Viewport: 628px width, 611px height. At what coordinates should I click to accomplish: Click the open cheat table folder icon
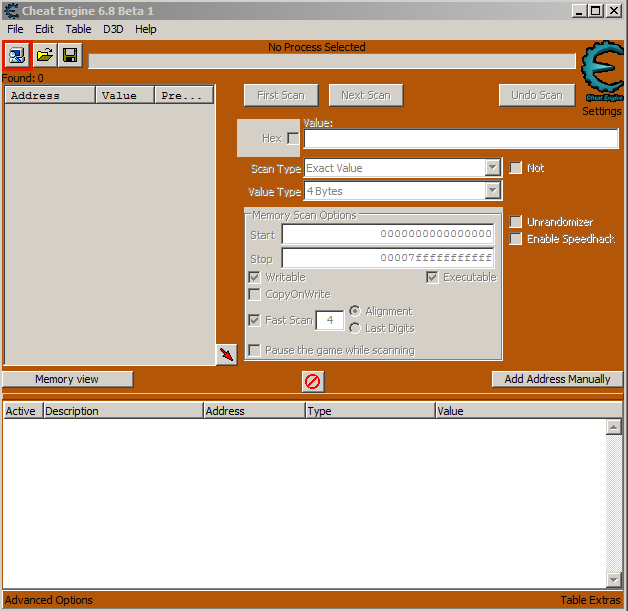pyautogui.click(x=44, y=55)
